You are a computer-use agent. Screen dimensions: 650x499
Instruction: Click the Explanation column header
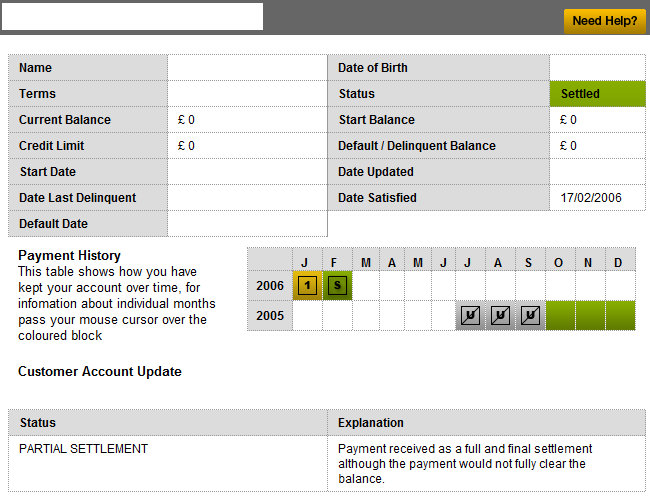point(371,423)
